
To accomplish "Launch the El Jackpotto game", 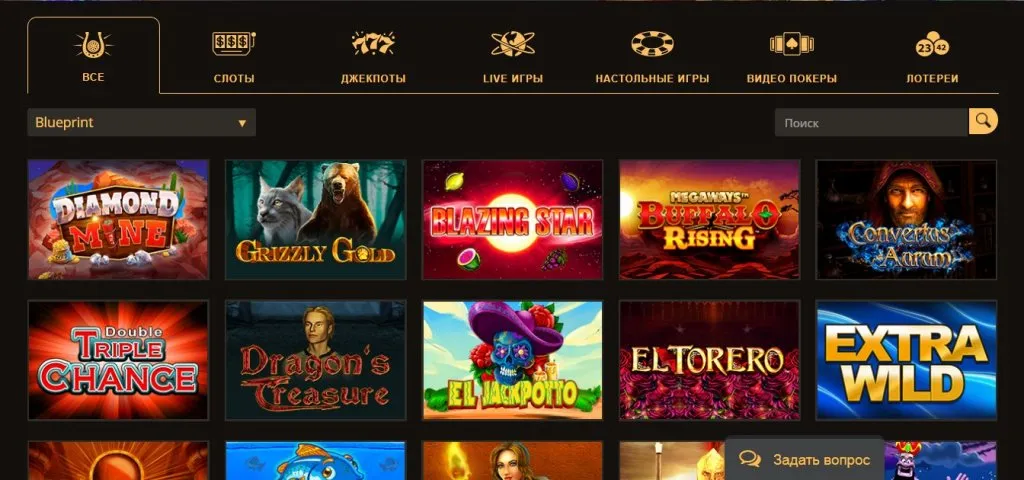I will tap(513, 360).
